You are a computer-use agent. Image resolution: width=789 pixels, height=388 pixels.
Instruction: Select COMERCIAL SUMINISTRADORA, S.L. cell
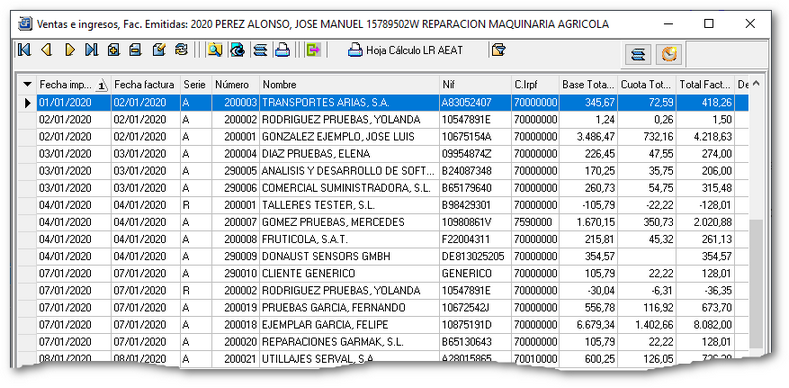pyautogui.click(x=349, y=188)
